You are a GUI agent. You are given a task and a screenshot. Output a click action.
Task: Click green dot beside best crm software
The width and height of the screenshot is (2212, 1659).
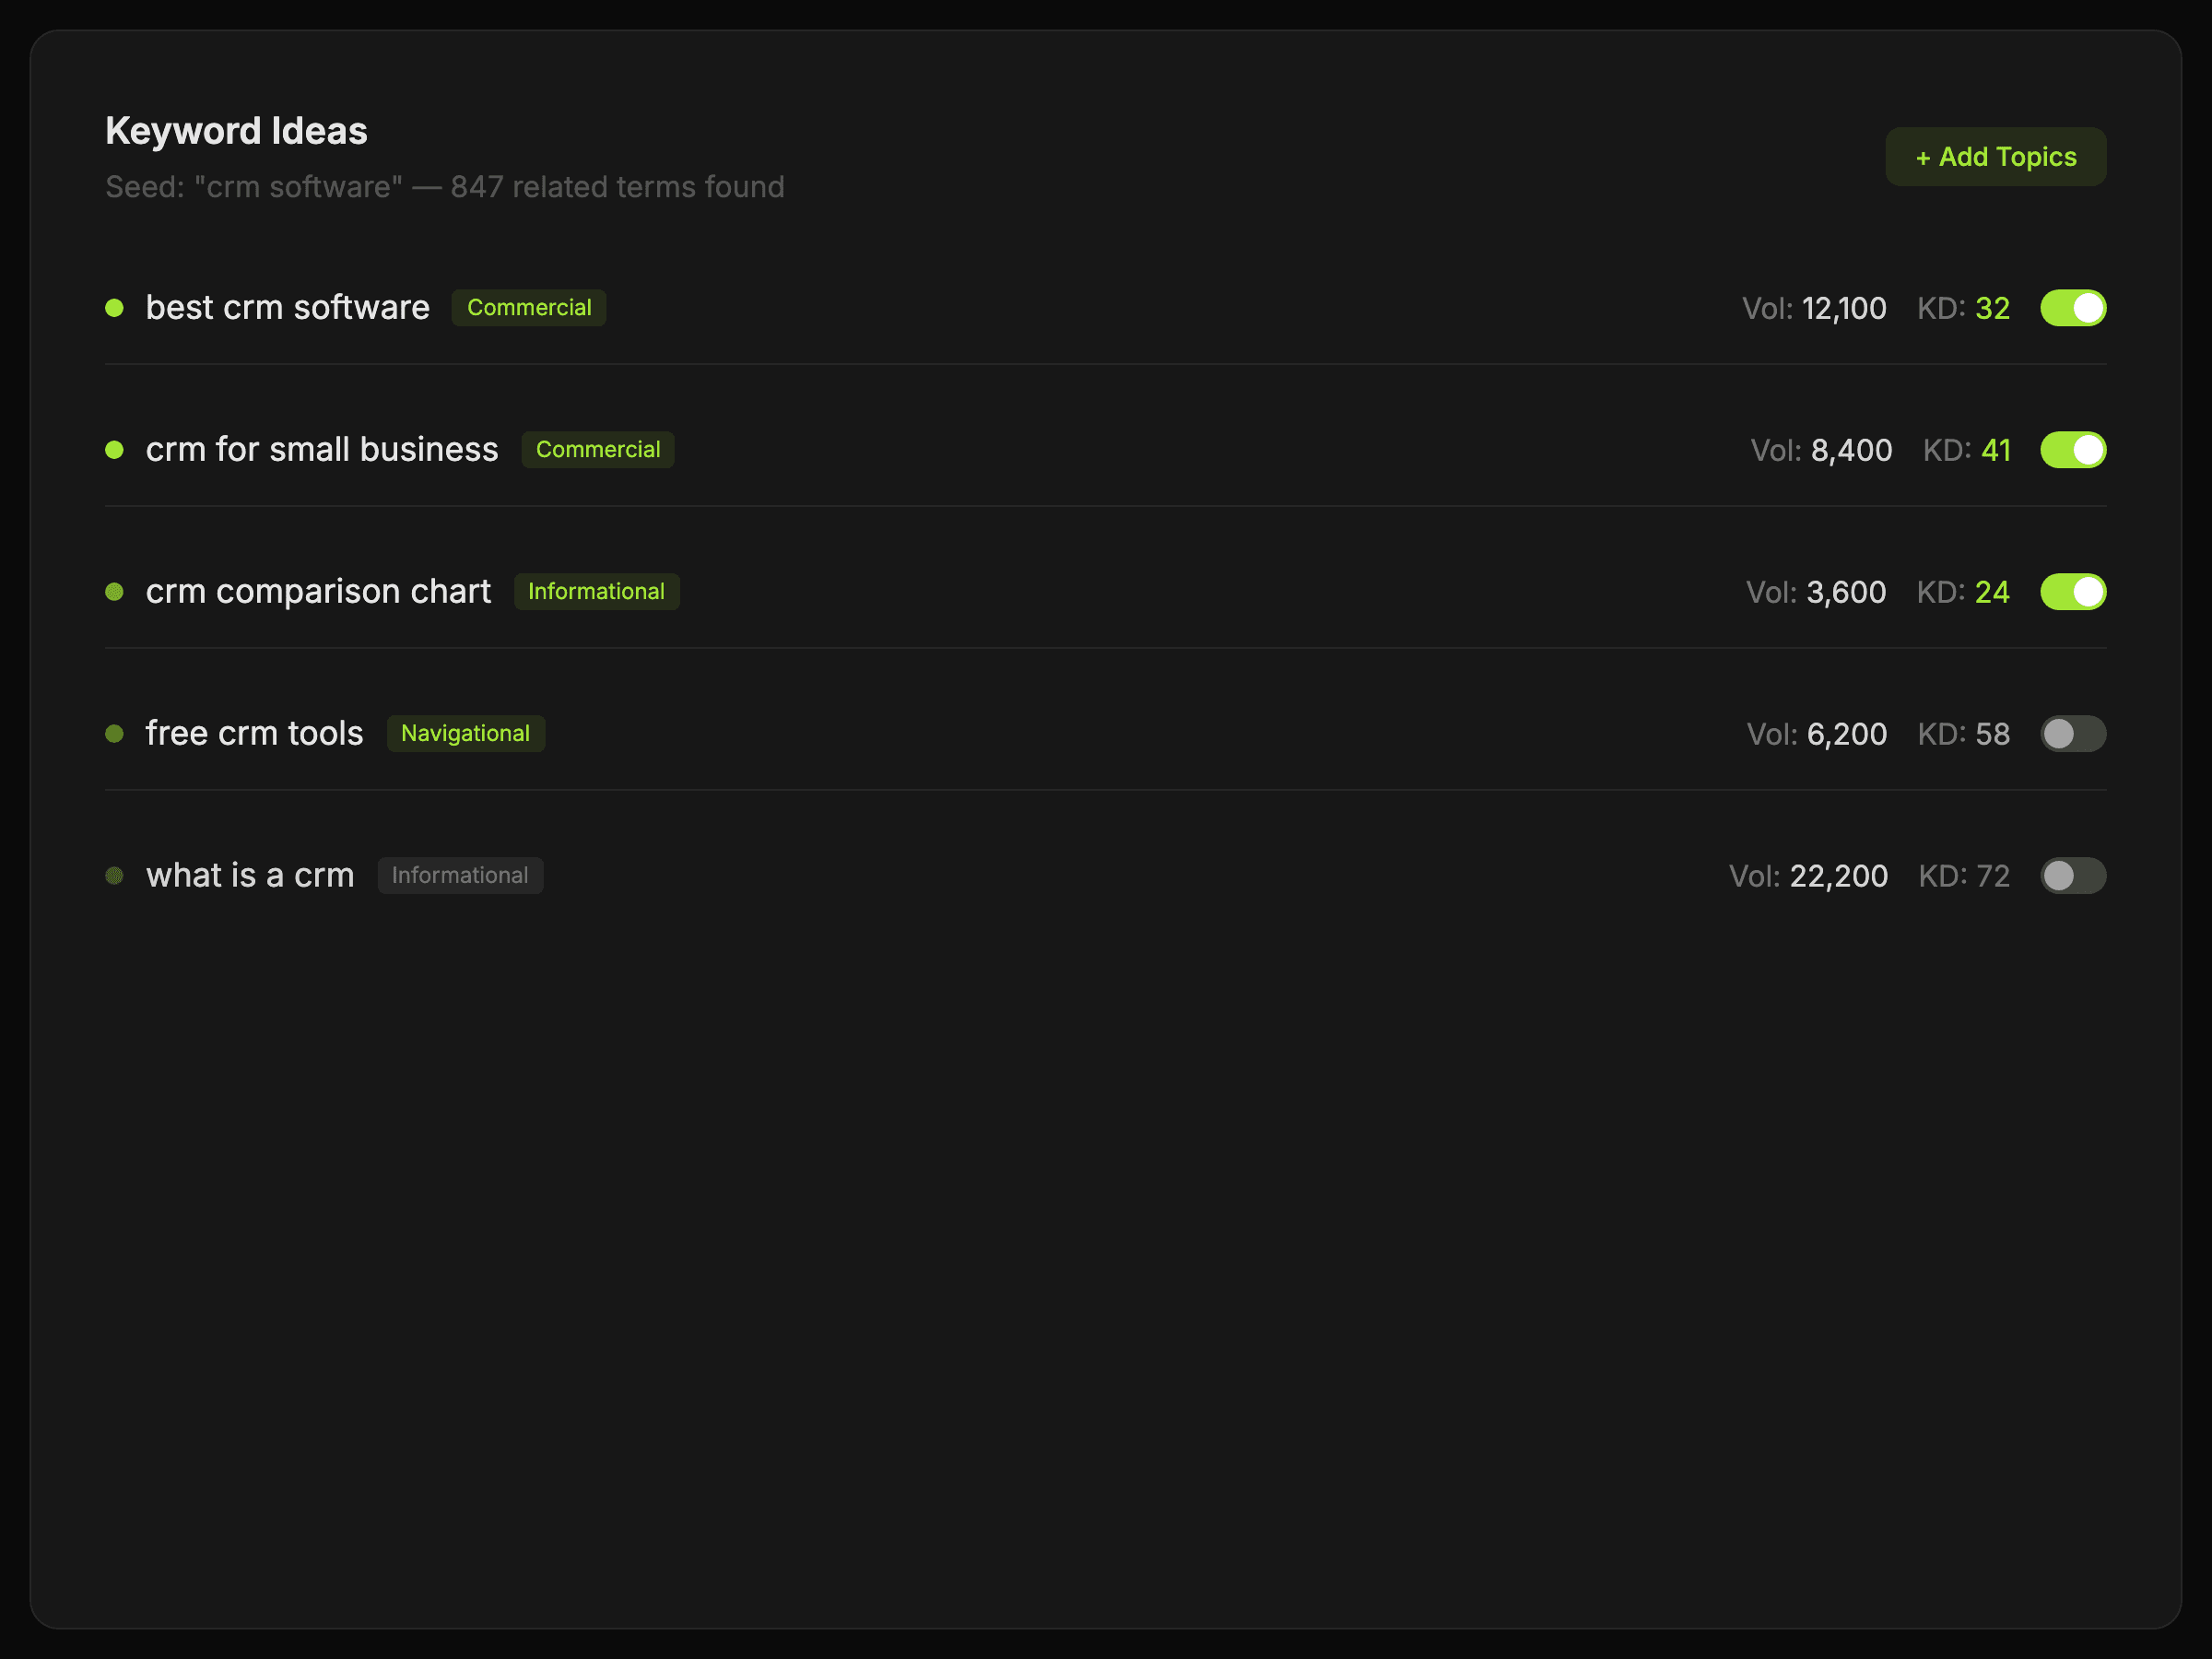(115, 308)
